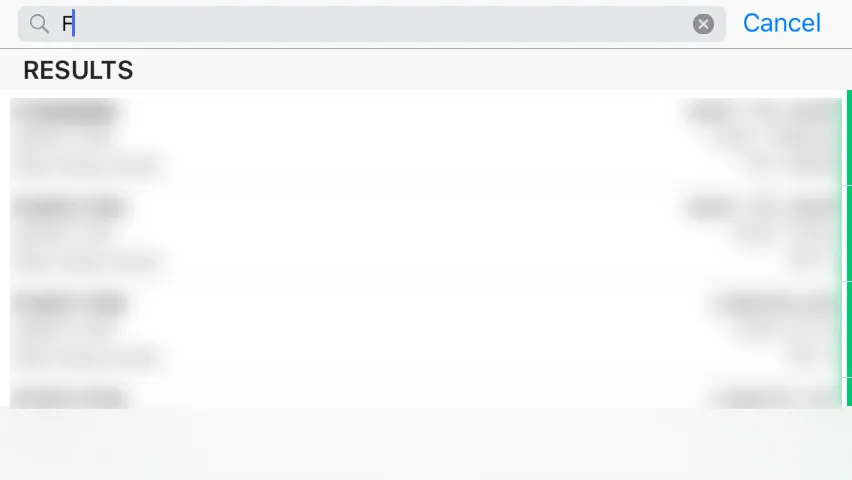Click the third result's right-side blurred value
The image size is (852, 480).
coord(774,304)
